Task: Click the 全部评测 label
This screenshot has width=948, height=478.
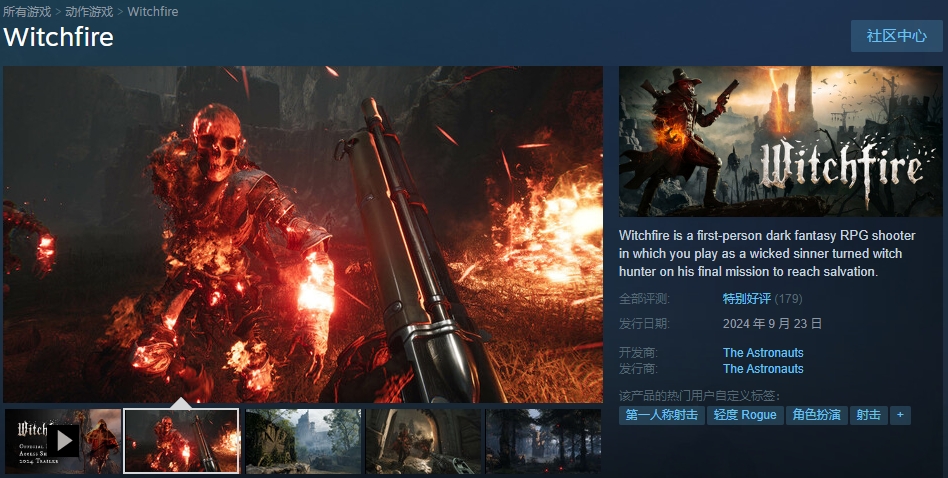Action: click(644, 299)
